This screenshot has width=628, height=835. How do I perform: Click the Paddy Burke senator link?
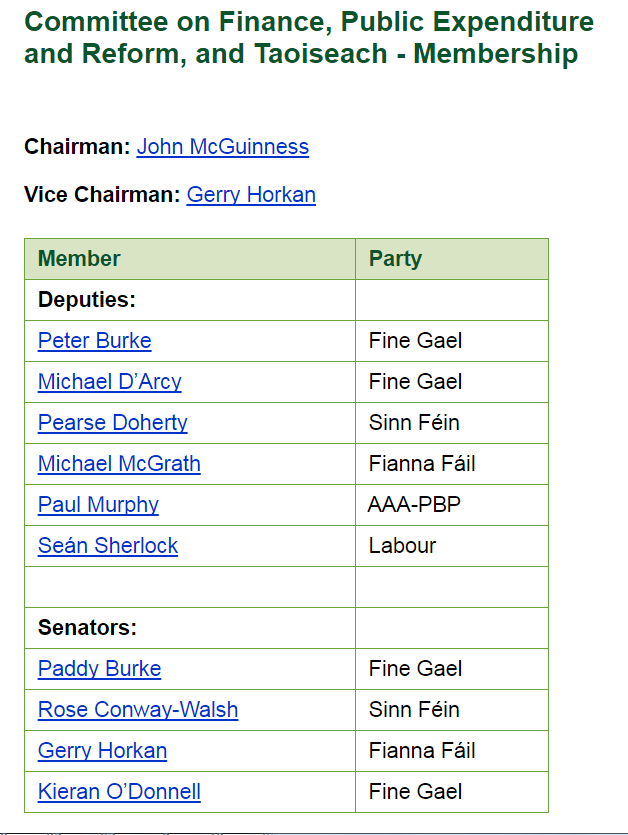click(99, 669)
